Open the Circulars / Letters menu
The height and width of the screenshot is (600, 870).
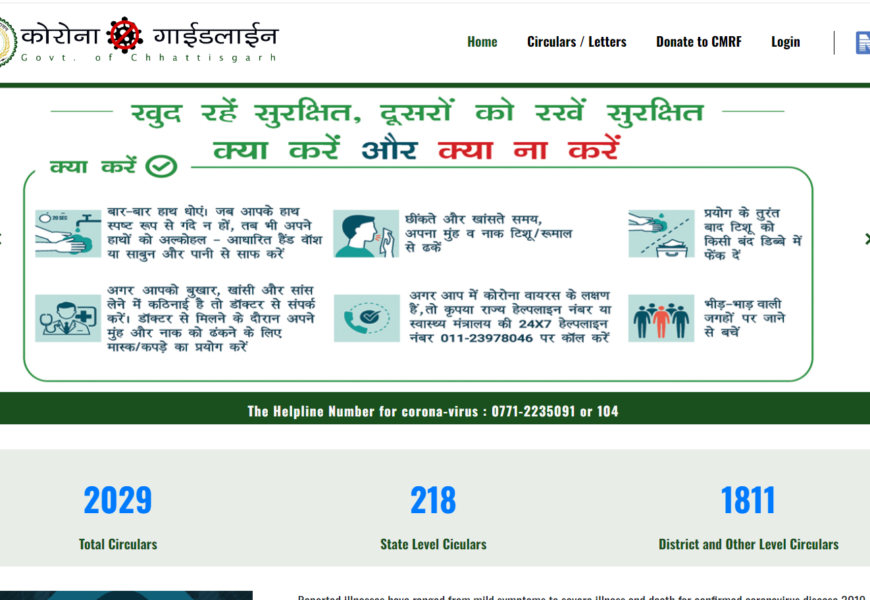[576, 42]
